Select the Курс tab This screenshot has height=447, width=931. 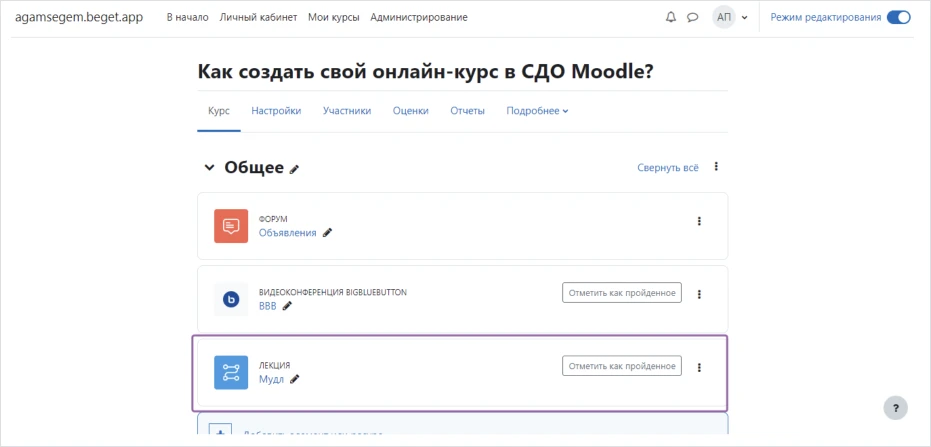219,111
